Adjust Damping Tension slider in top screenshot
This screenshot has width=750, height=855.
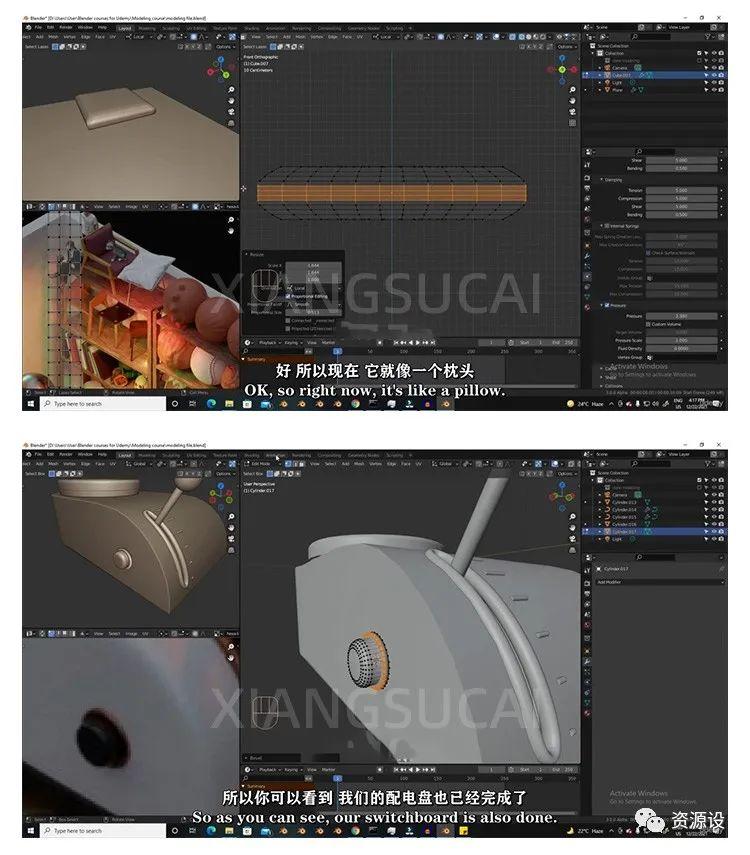pyautogui.click(x=681, y=190)
